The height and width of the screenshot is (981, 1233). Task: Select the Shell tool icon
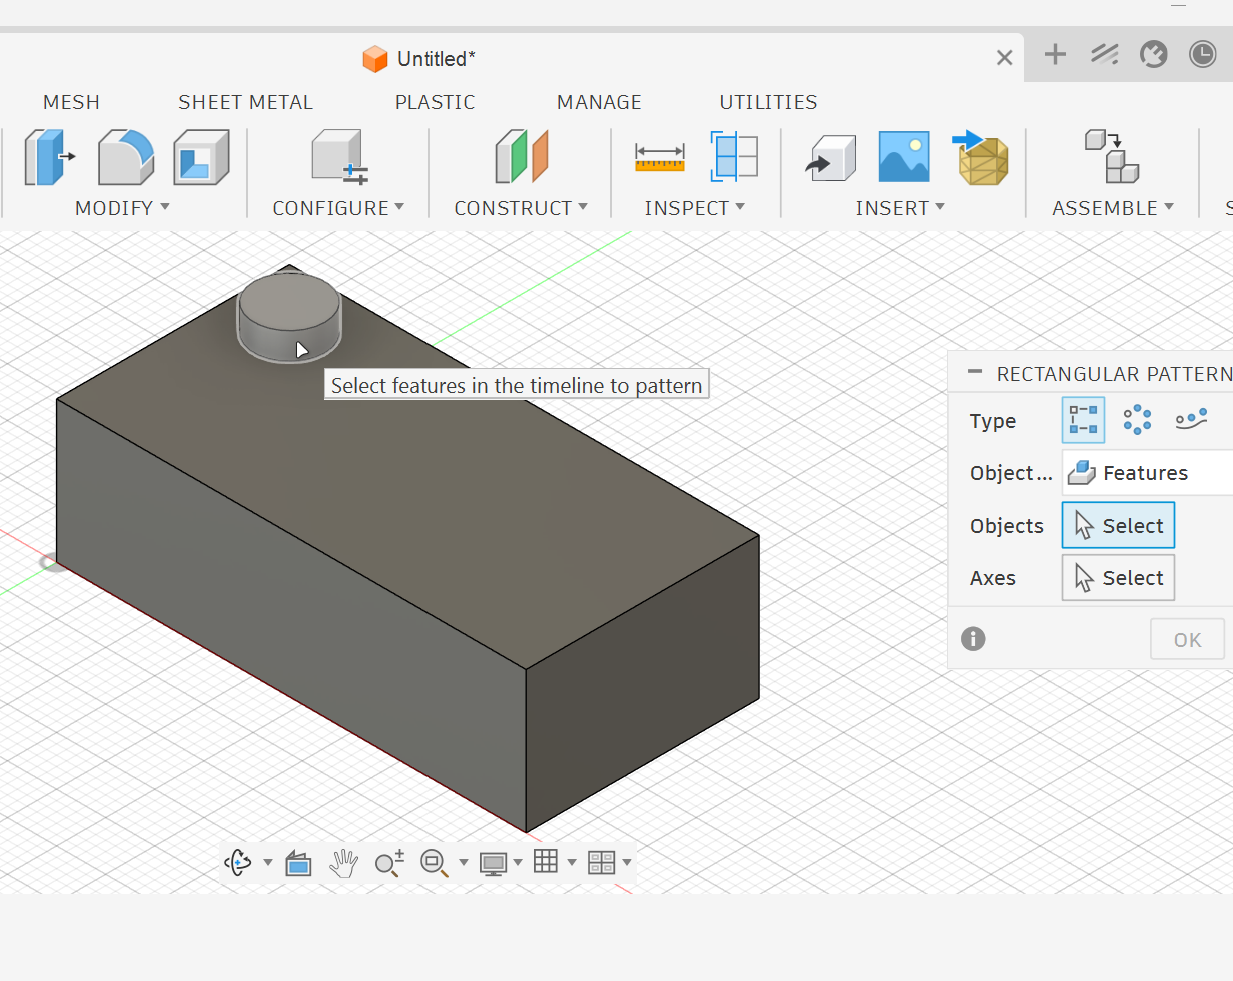click(x=201, y=157)
